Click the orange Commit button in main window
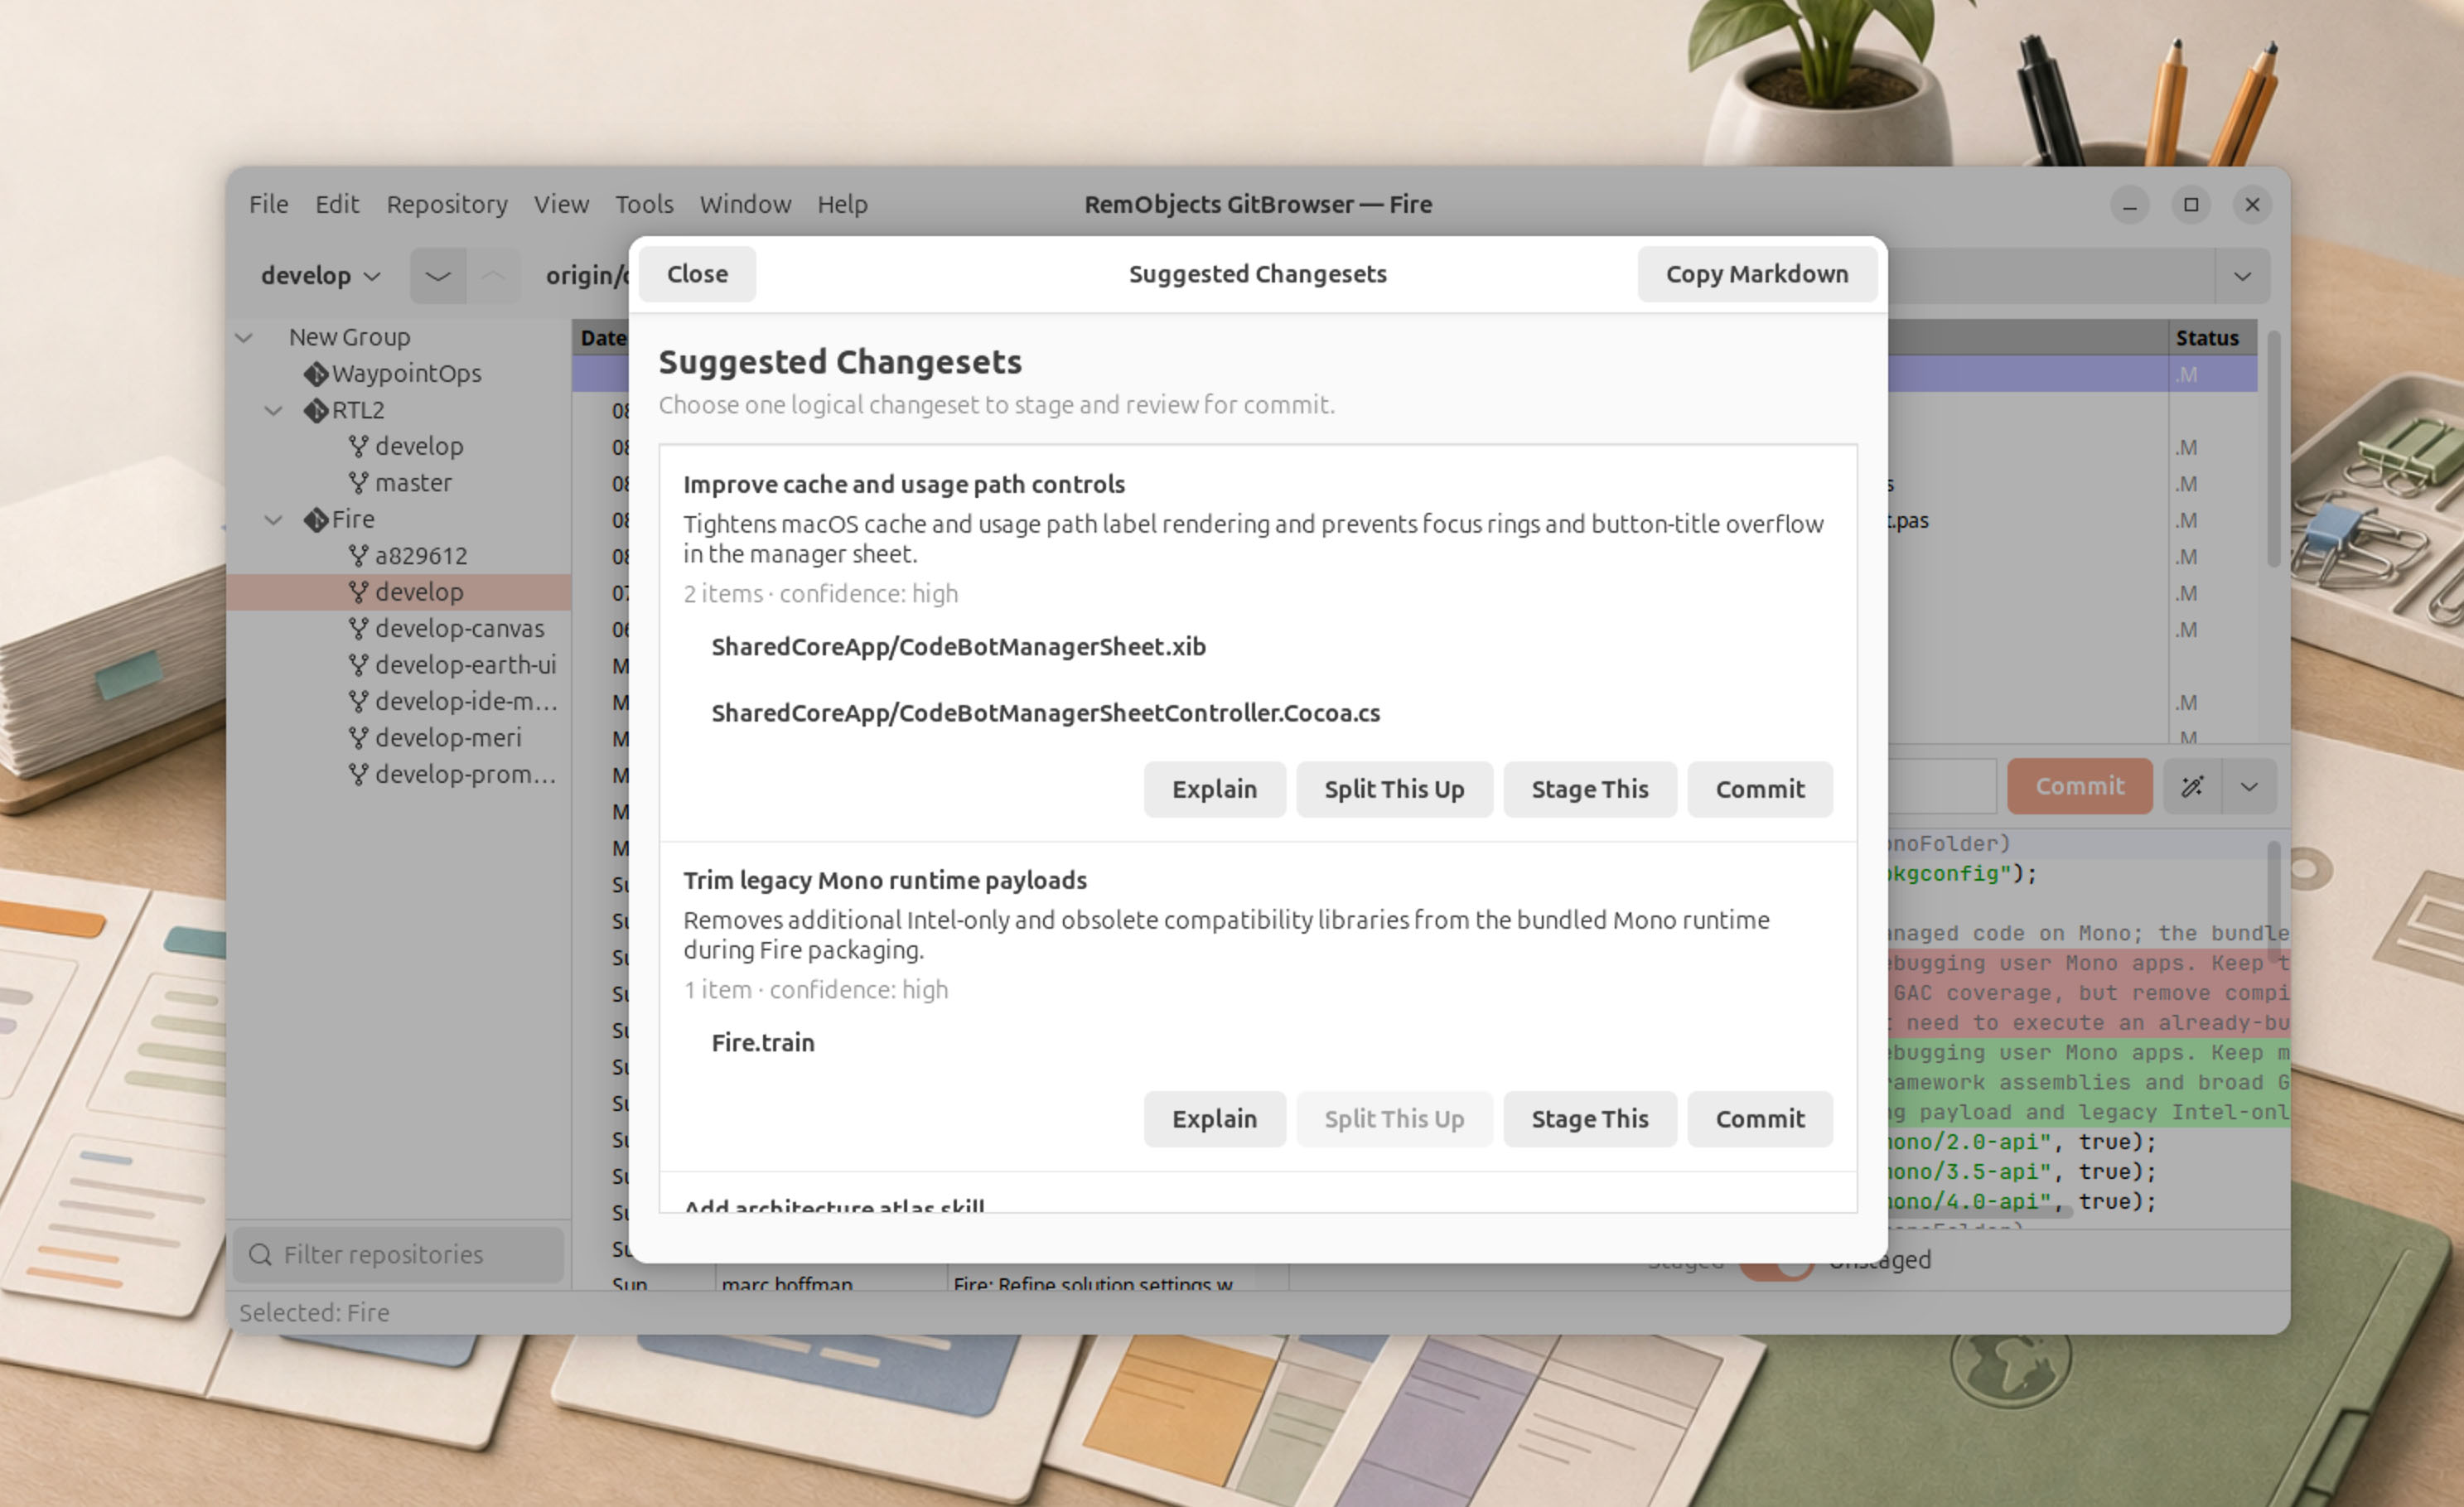2464x1507 pixels. 2080,787
